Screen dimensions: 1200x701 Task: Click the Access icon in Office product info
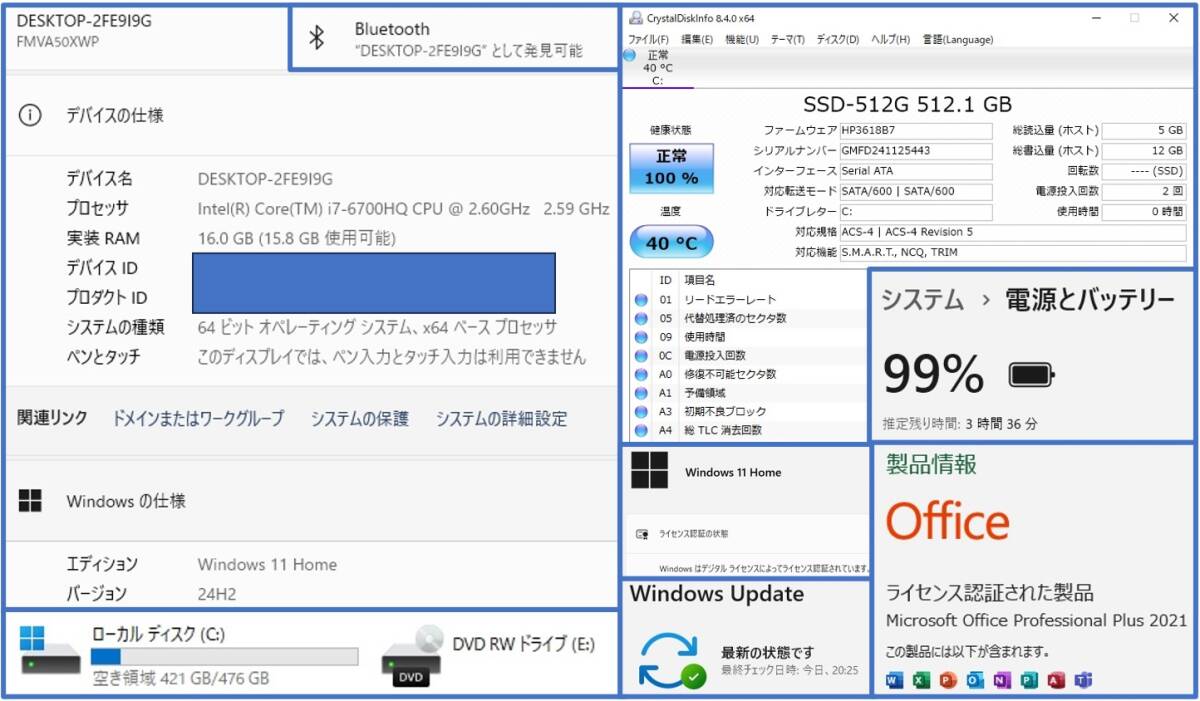tap(1056, 680)
